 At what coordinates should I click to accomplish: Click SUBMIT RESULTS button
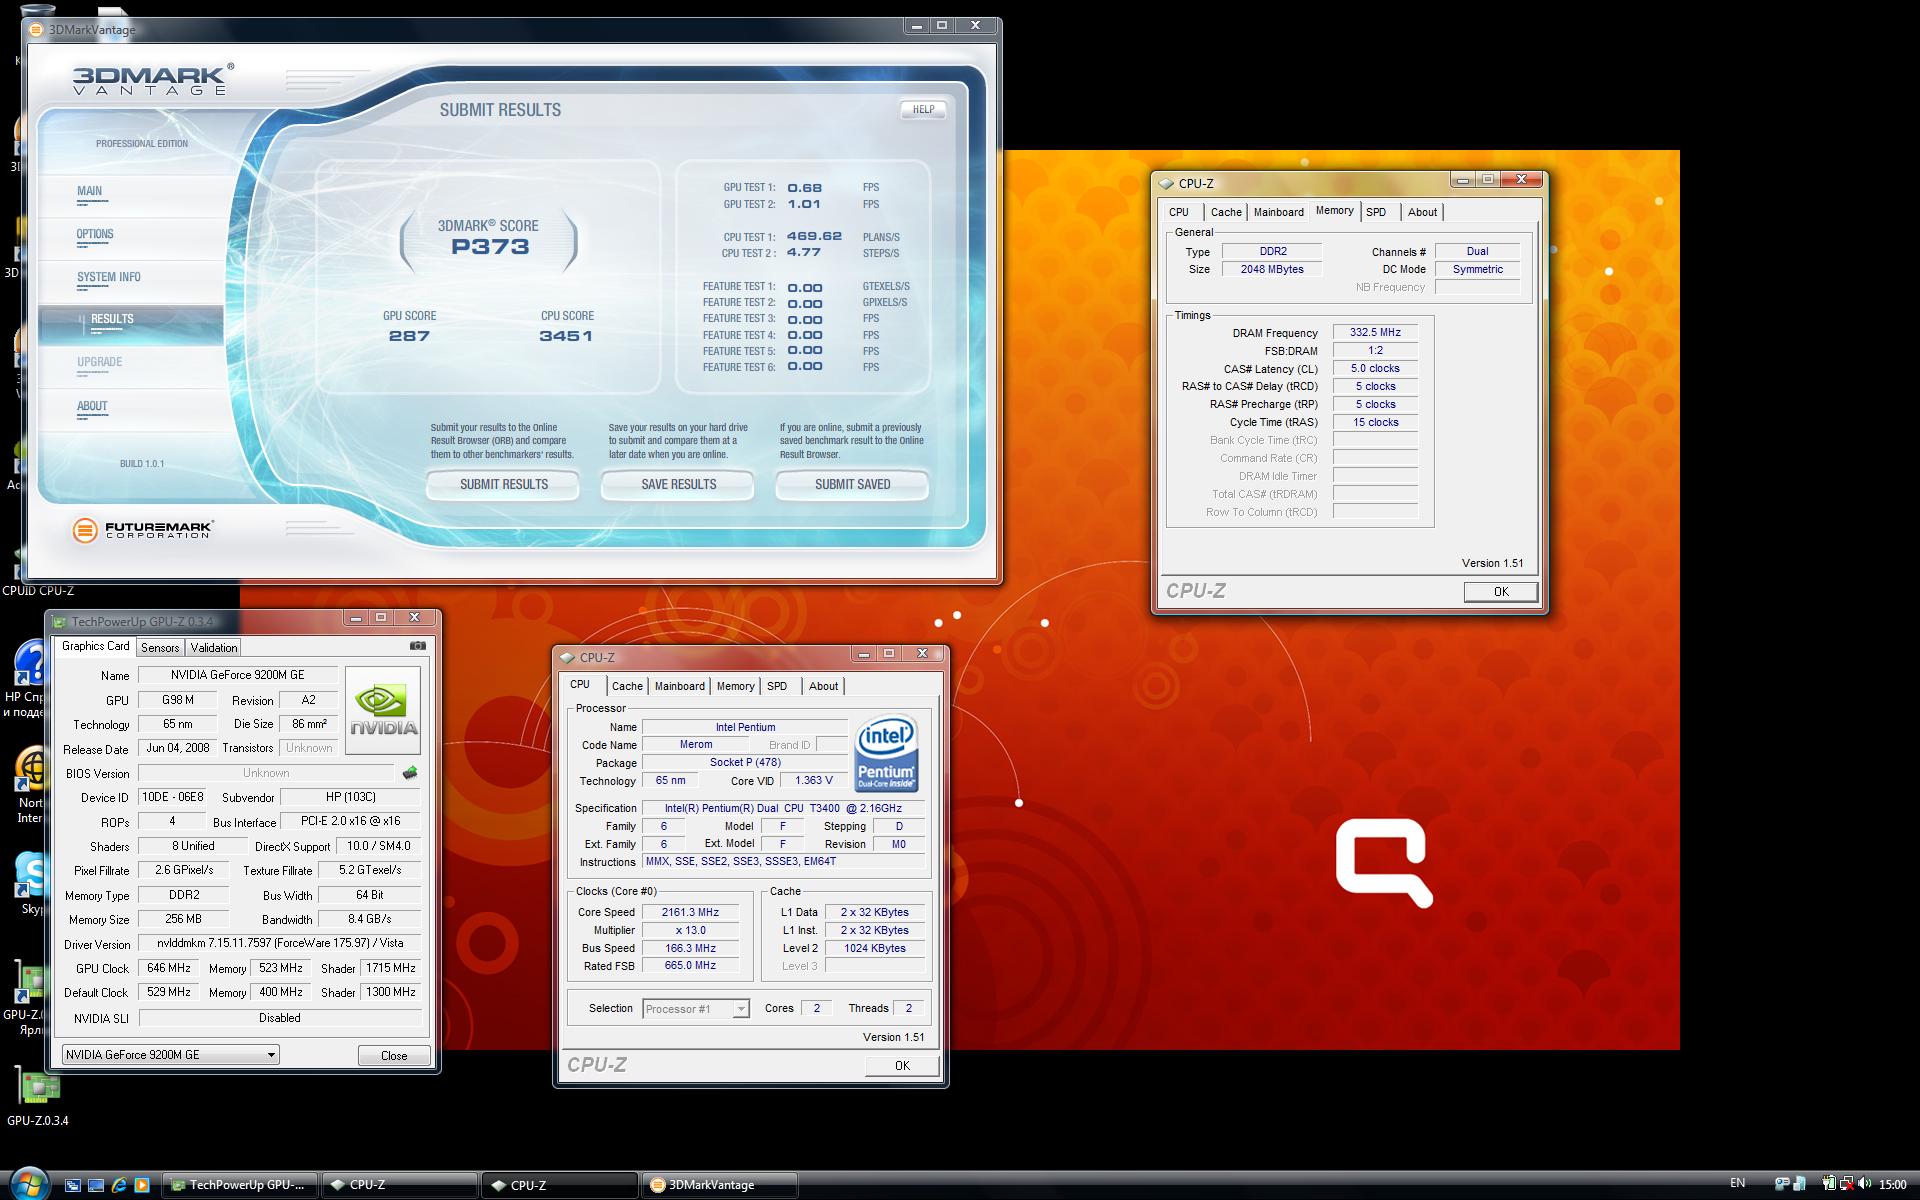[503, 484]
